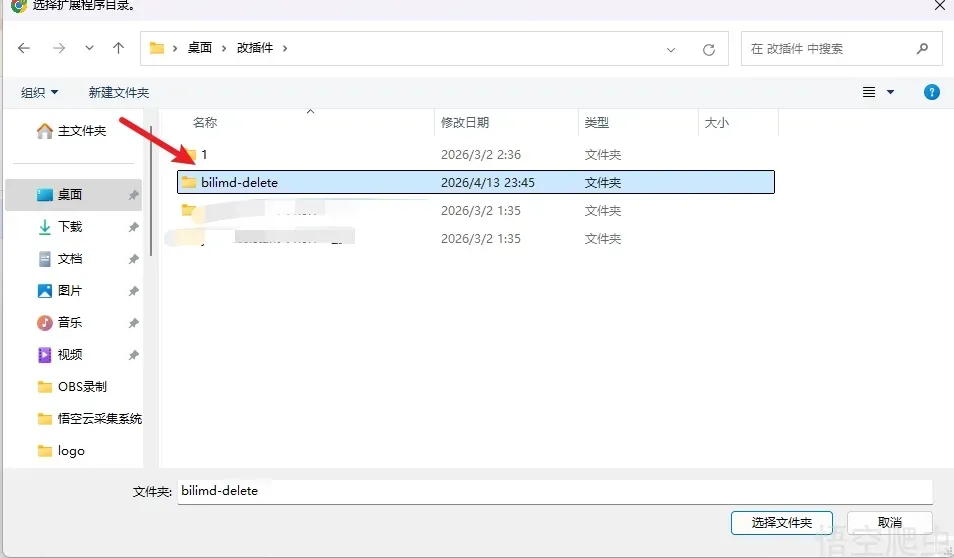Open the view options dropdown arrow
Viewport: 954px width, 558px height.
pos(890,92)
